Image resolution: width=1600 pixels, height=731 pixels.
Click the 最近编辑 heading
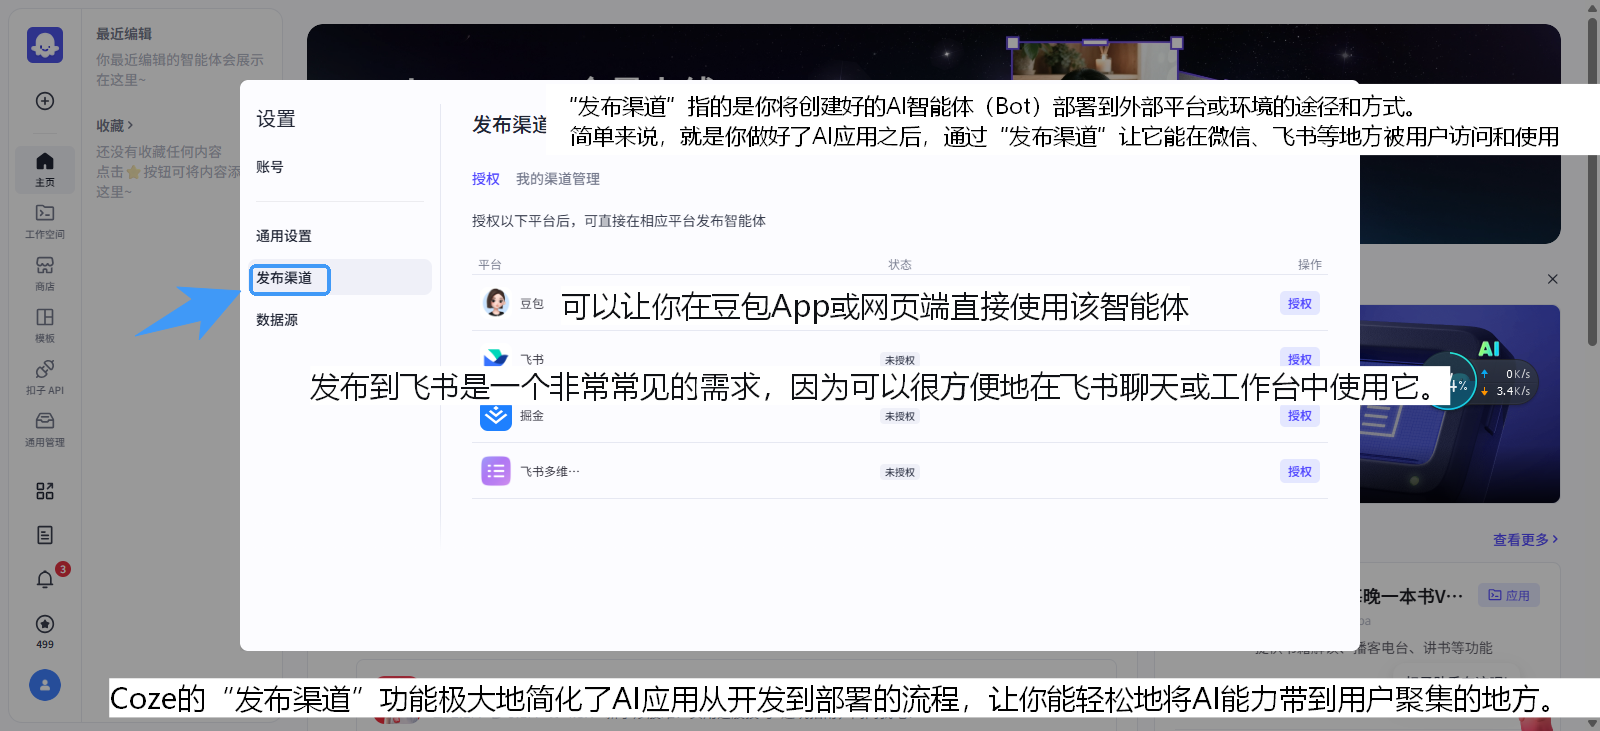(124, 34)
